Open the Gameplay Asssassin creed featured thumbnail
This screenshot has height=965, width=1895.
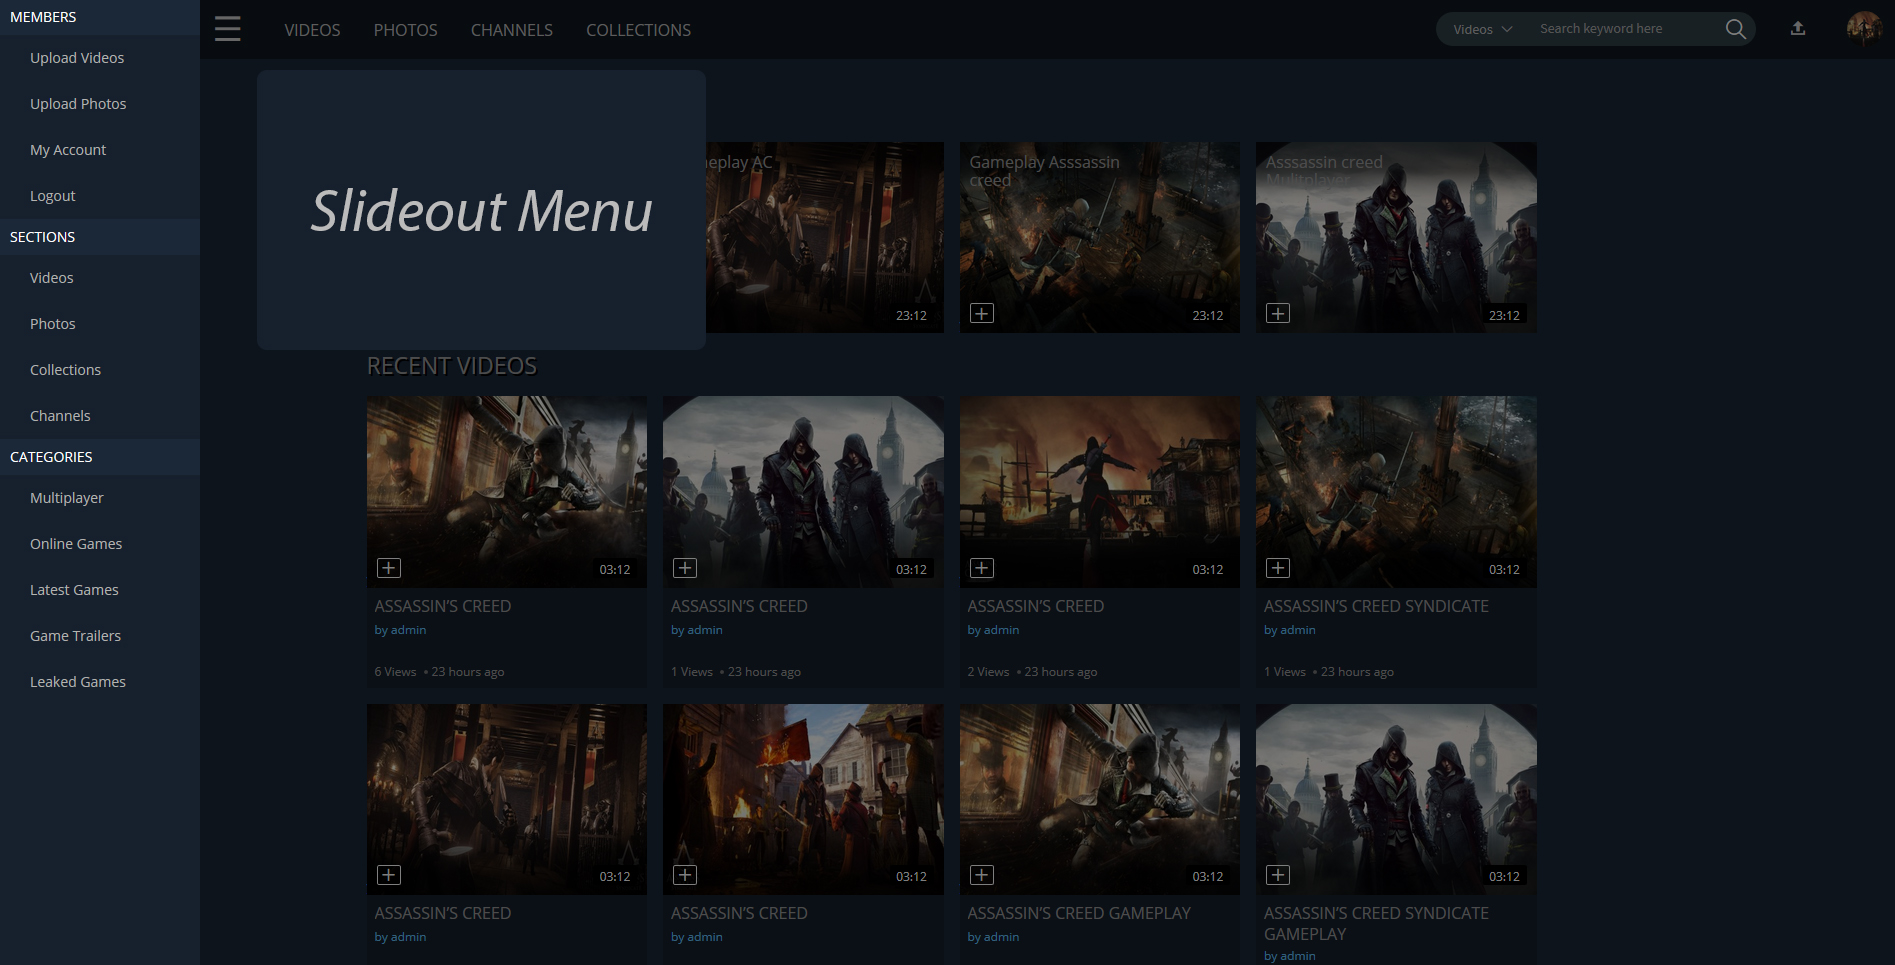point(1100,237)
